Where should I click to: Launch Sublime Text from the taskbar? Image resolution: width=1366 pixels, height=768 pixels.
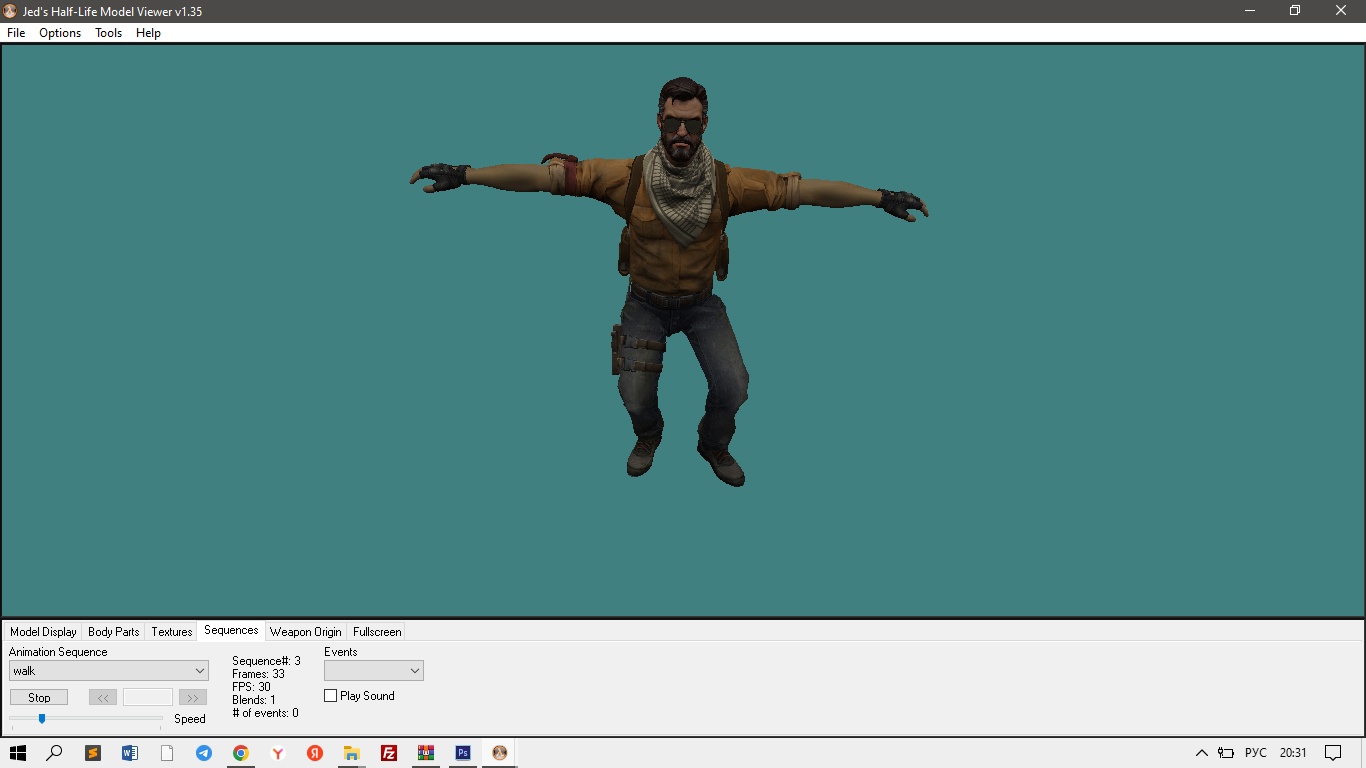pyautogui.click(x=93, y=753)
